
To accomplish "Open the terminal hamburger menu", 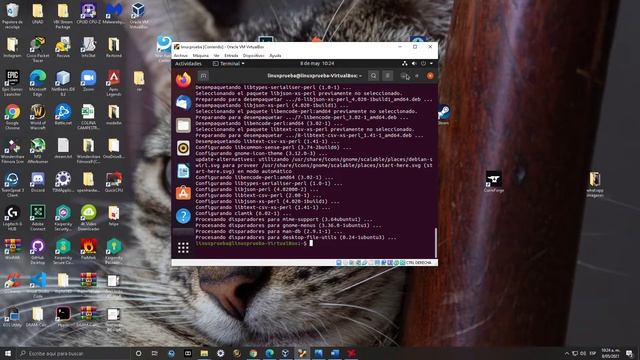I will point(388,76).
